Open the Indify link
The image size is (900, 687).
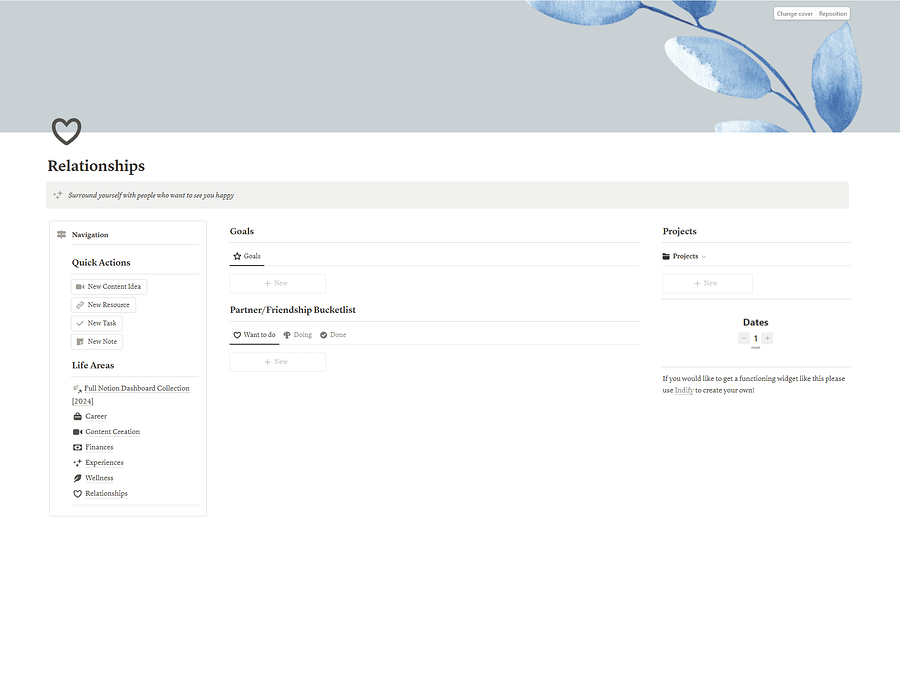(684, 390)
